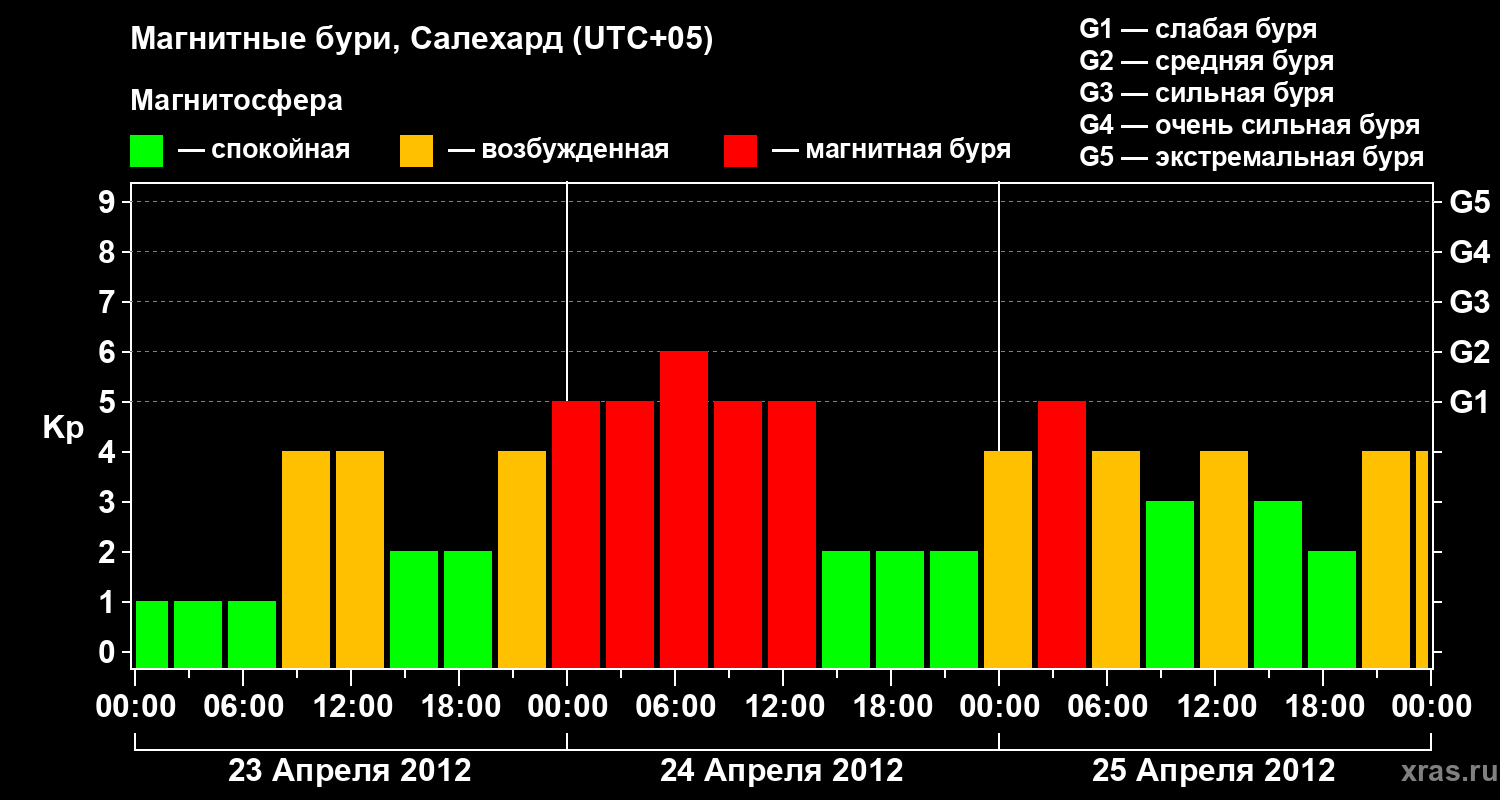Click the only red bar on 25 Апреля

[x=1062, y=535]
